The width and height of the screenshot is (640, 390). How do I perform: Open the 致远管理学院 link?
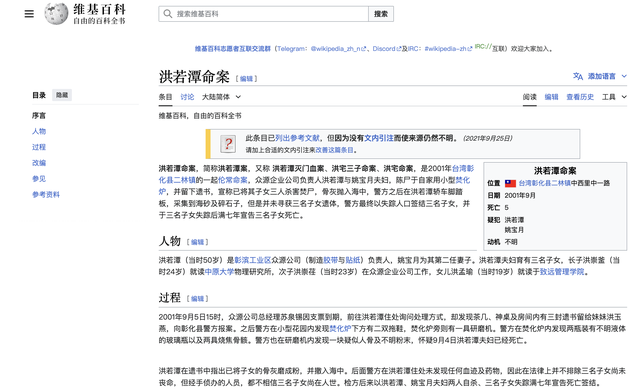click(562, 272)
